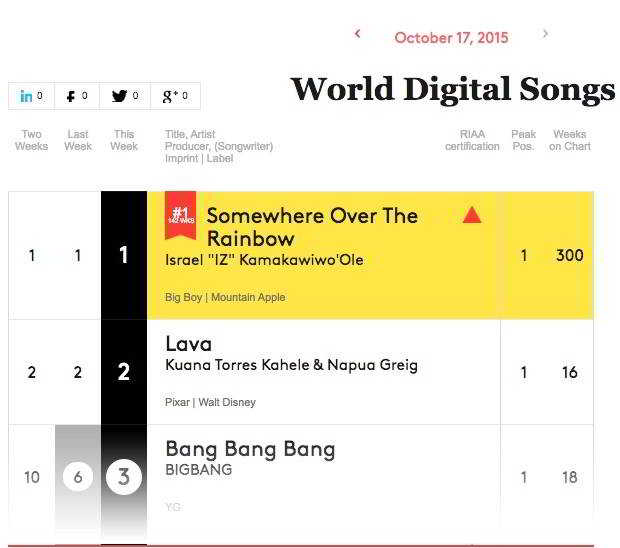Go to next chart week arrow

[x=545, y=34]
